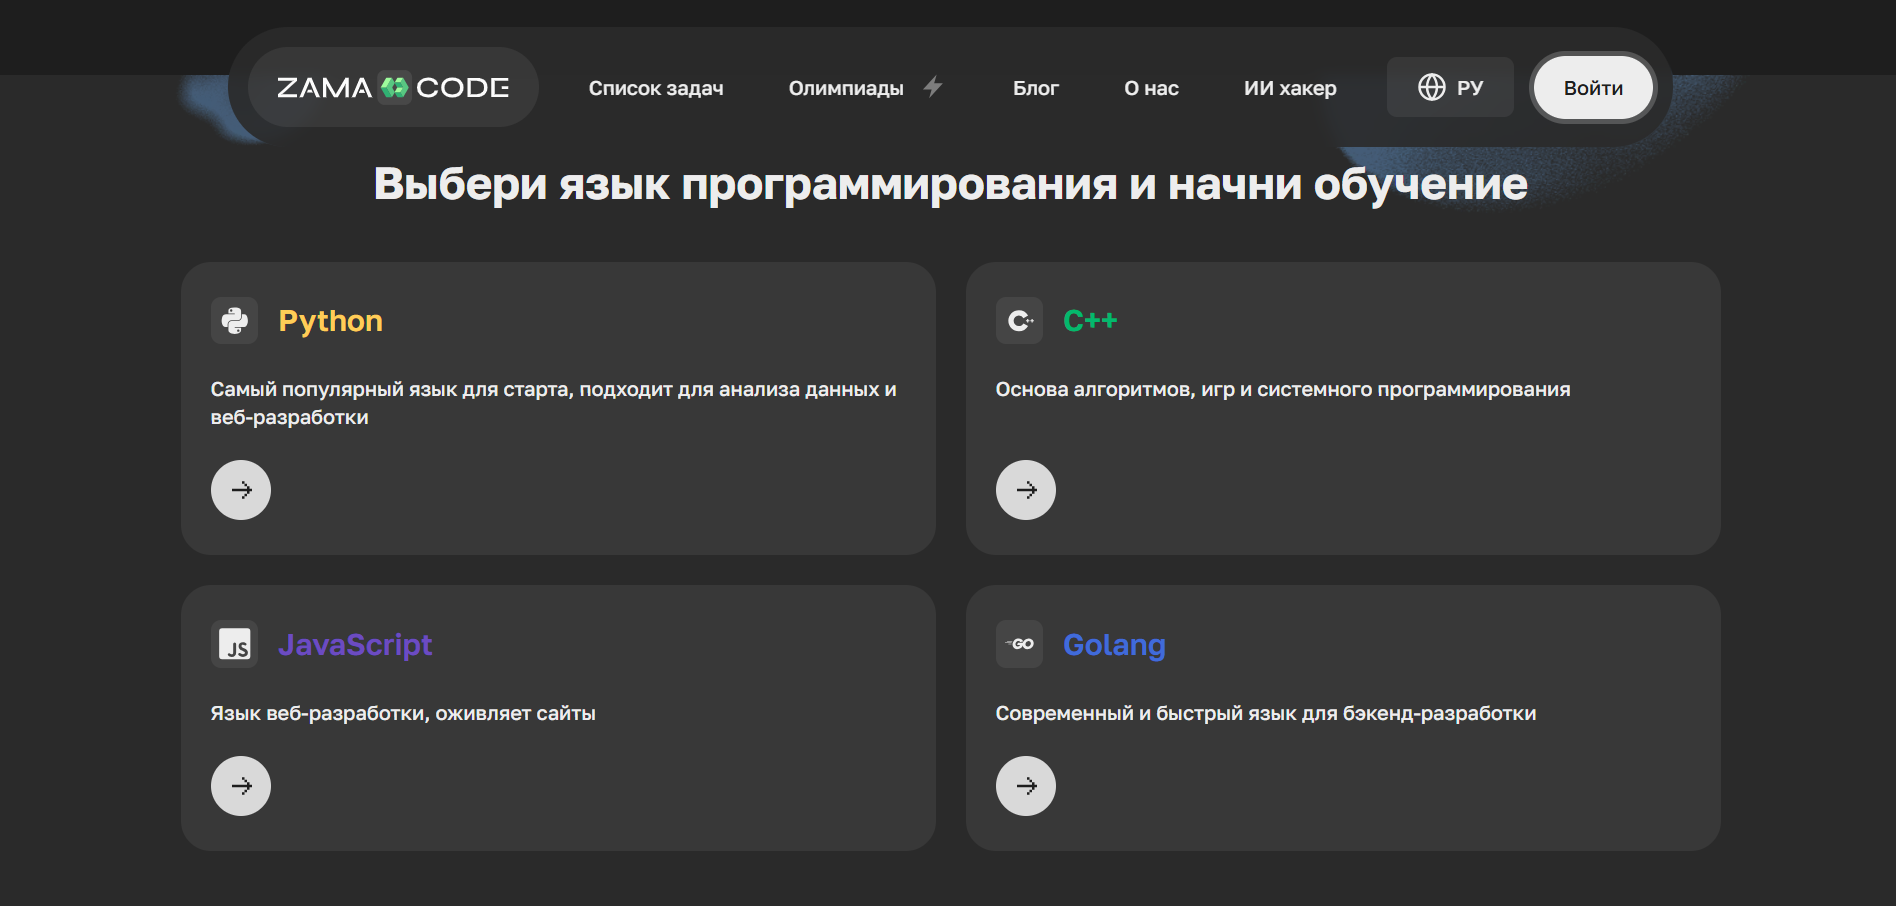Click the globe icon in language selector

click(x=1430, y=87)
